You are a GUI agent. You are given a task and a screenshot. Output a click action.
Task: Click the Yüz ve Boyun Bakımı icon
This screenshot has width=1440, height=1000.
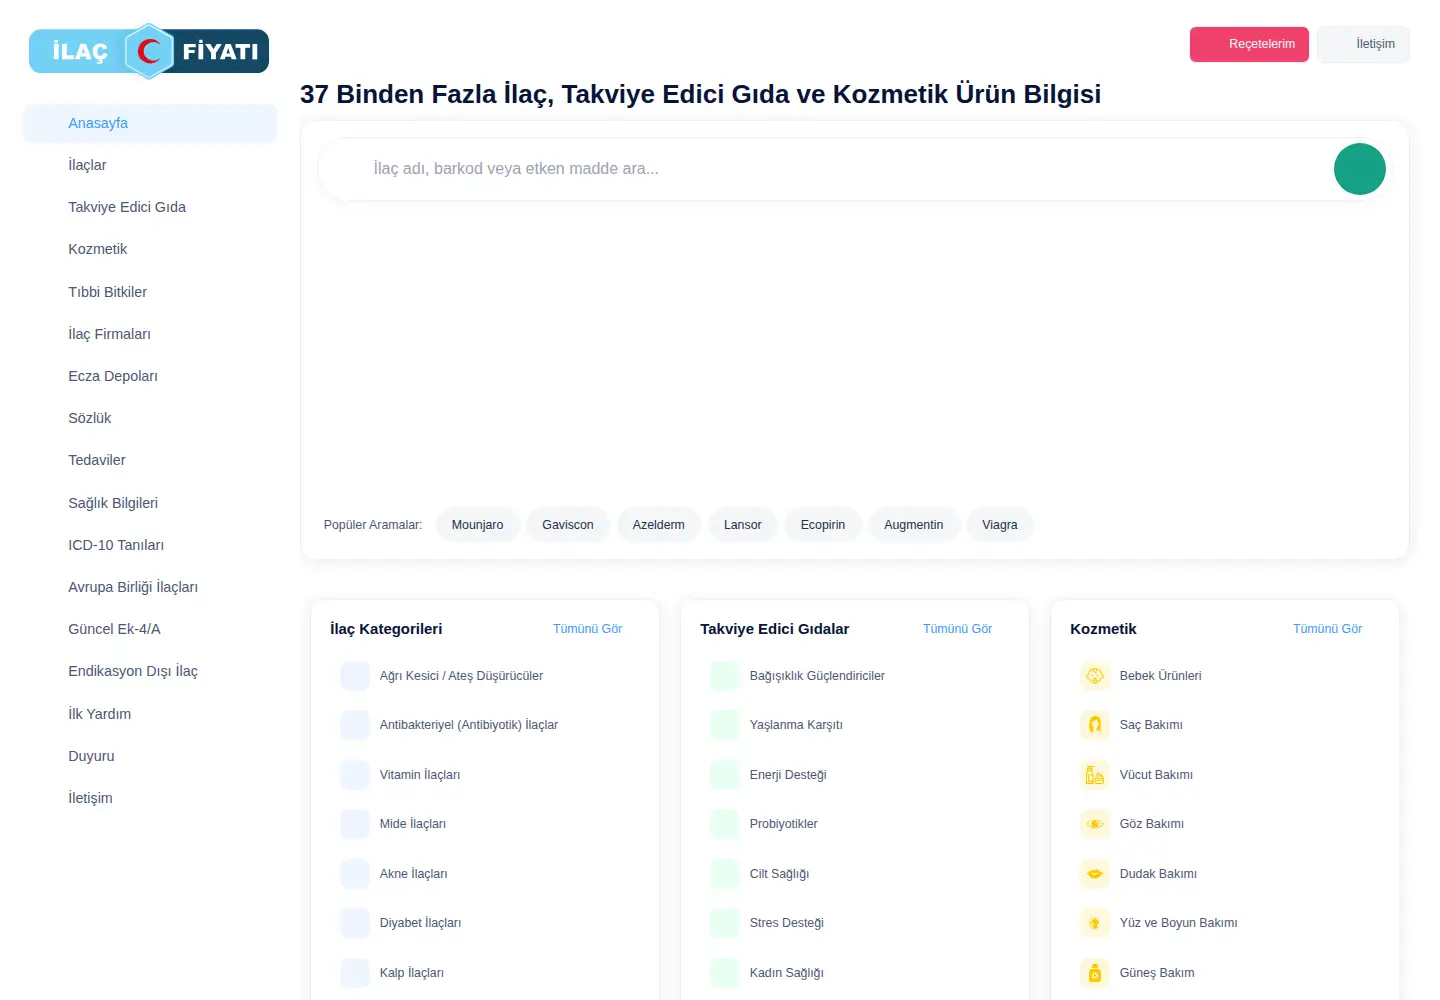(x=1095, y=923)
